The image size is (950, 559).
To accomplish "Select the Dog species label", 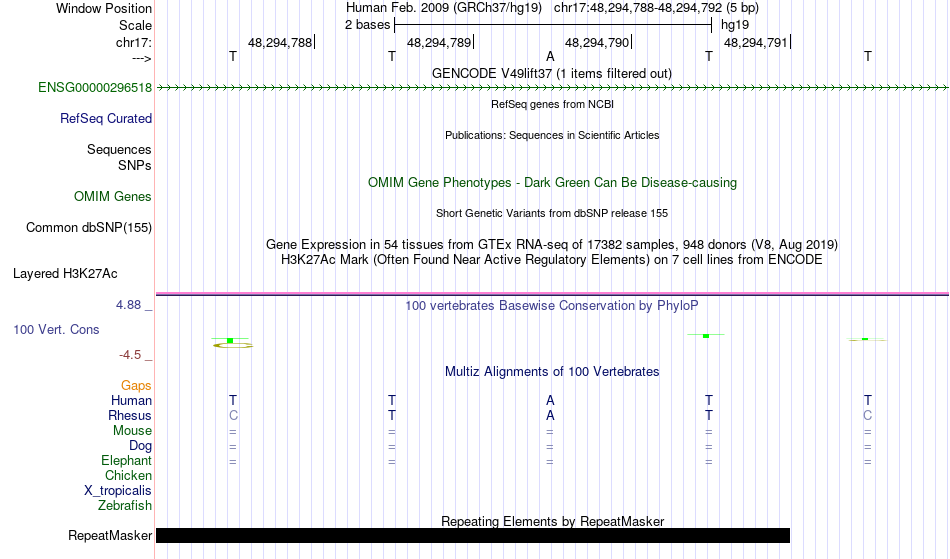I will [x=140, y=446].
